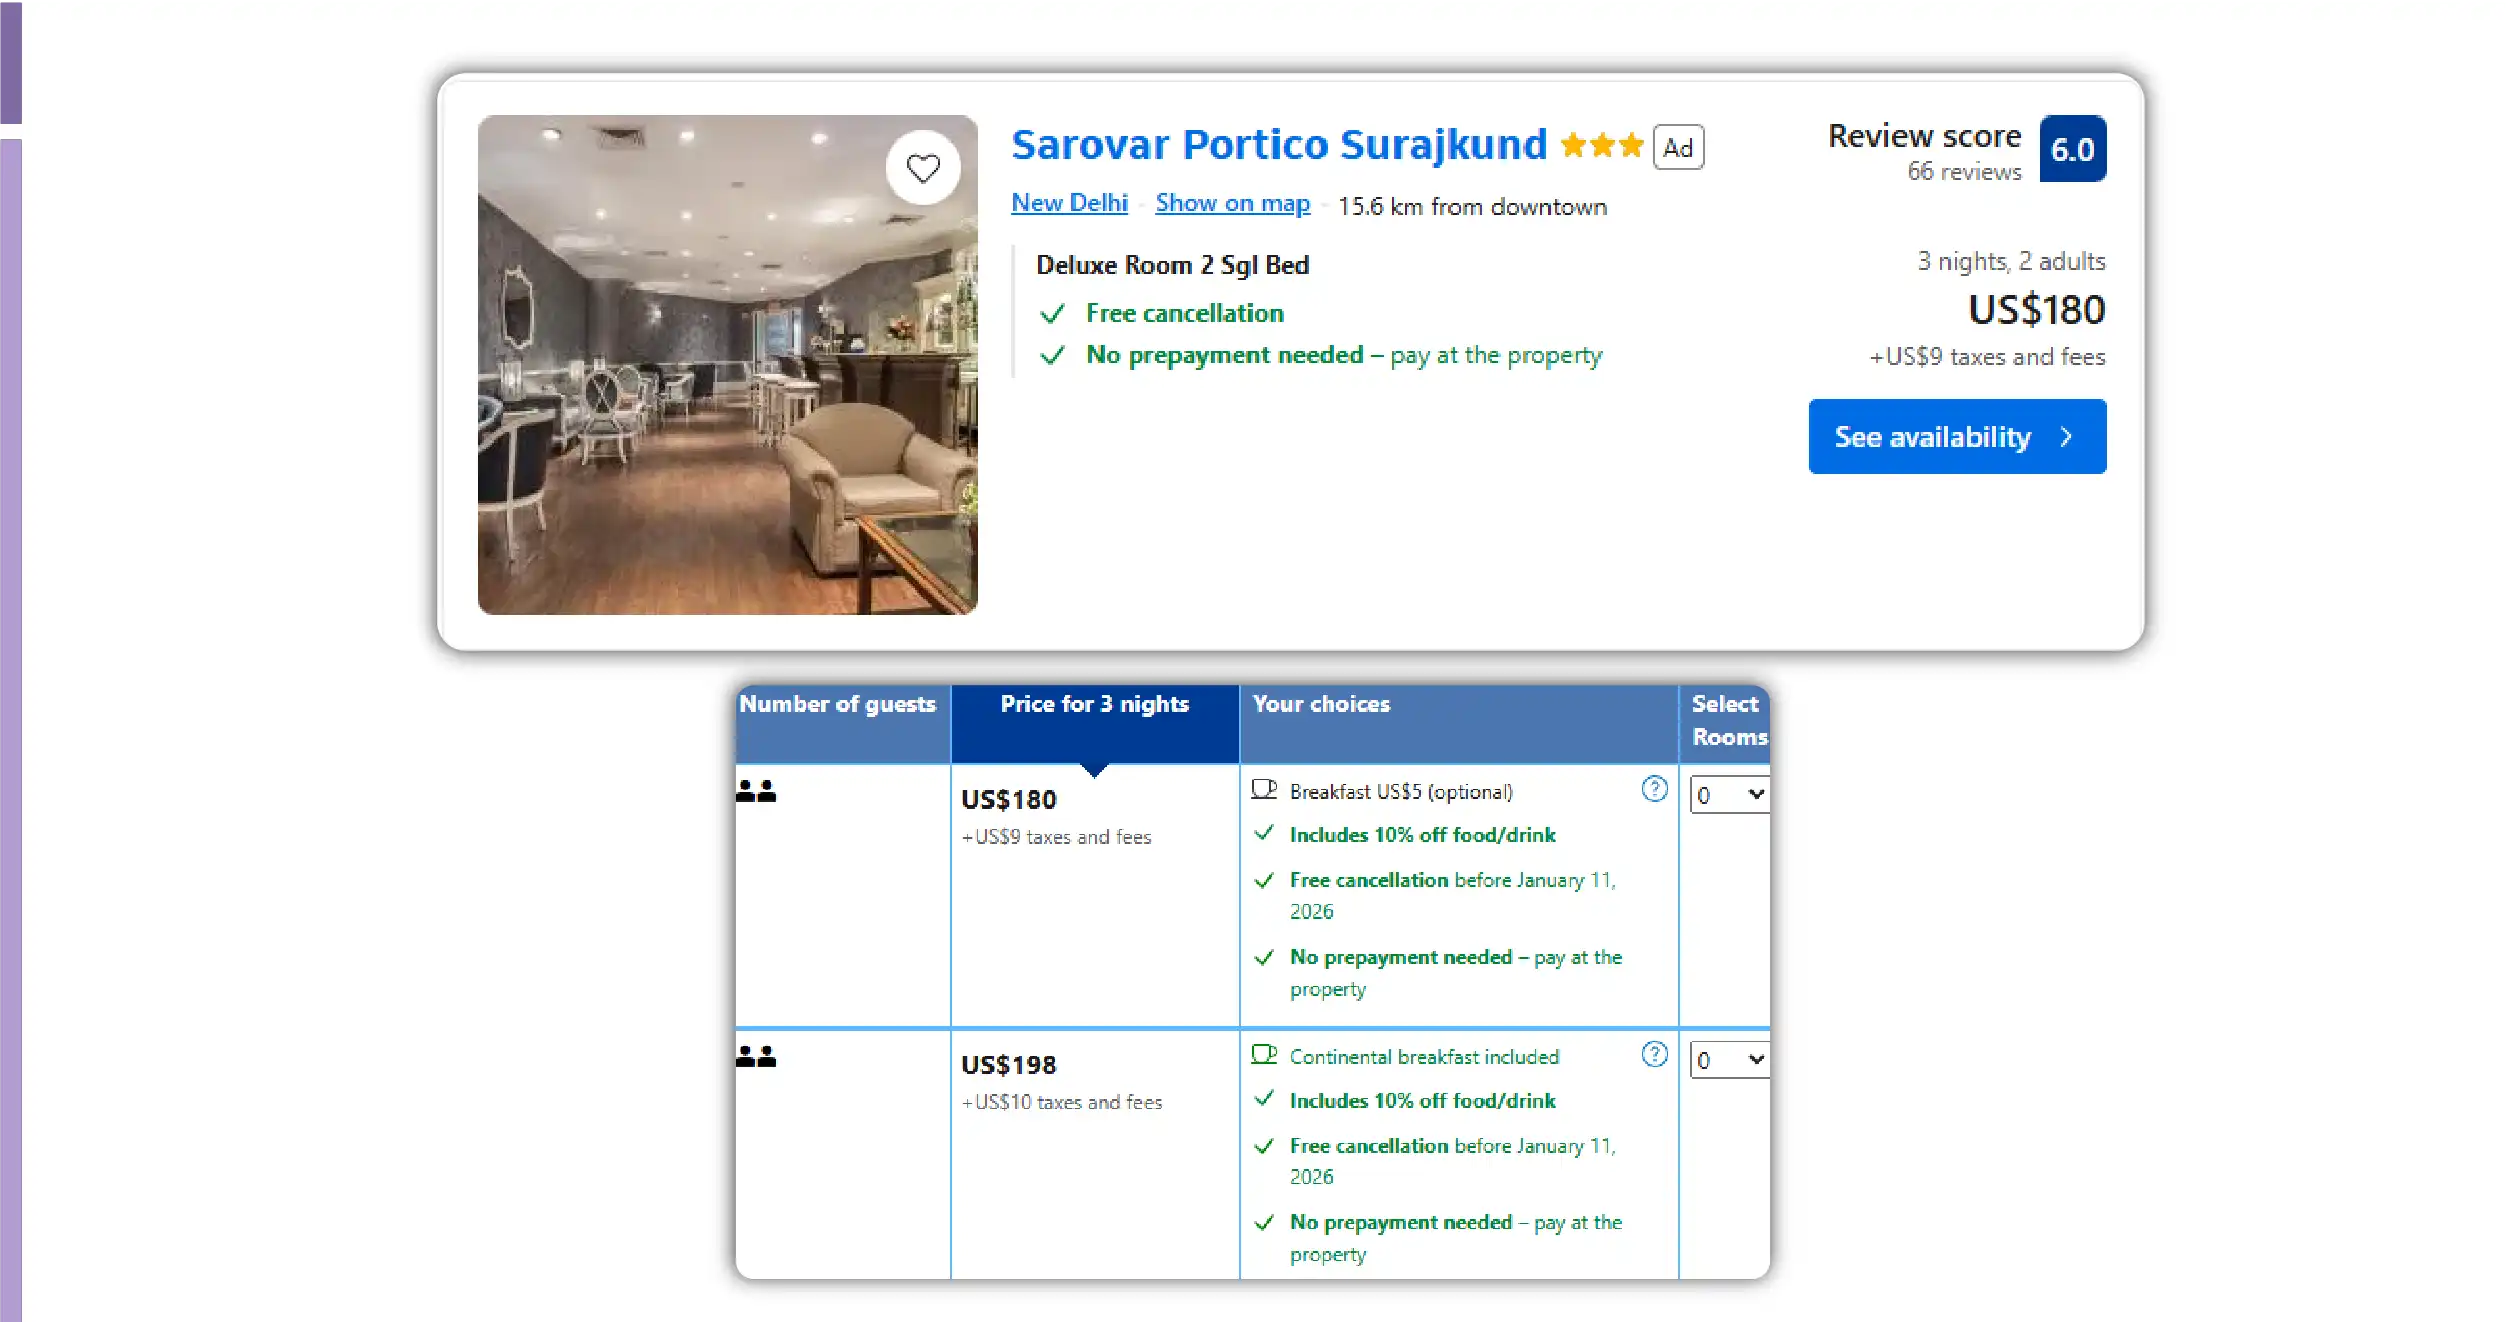
Task: Click the three-star rating icons
Action: [1600, 146]
